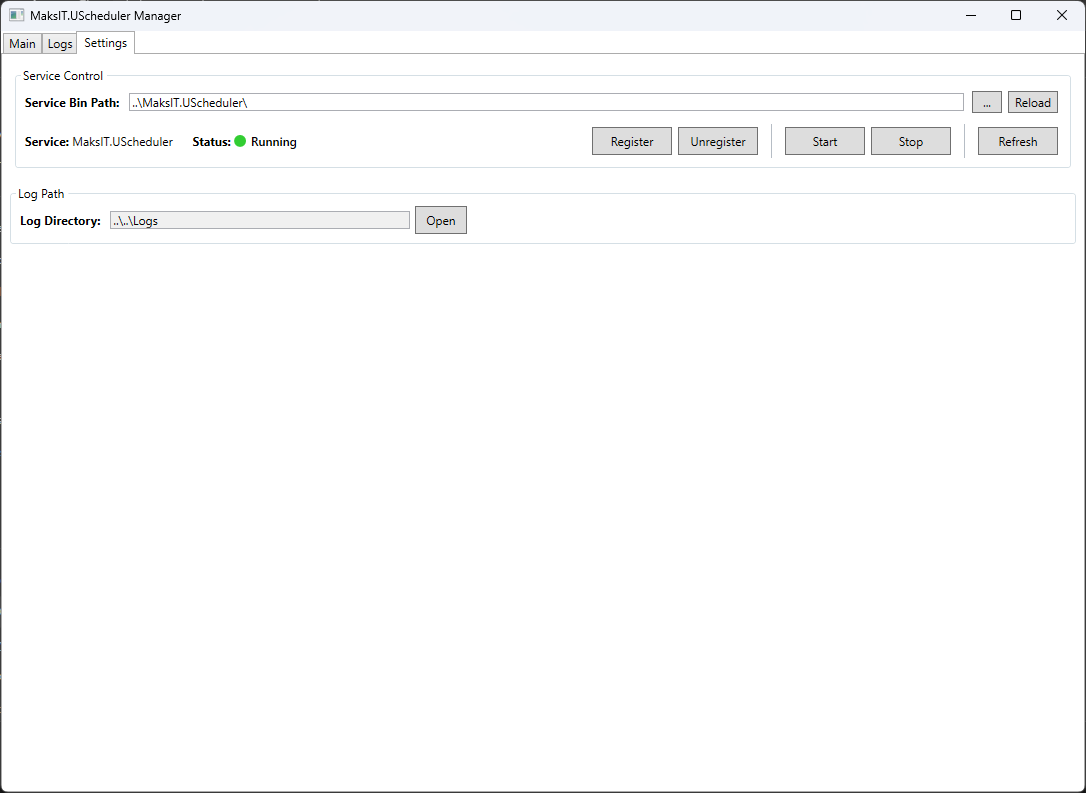The image size is (1086, 793).
Task: Maximize the Manager window
Action: pyautogui.click(x=1016, y=15)
